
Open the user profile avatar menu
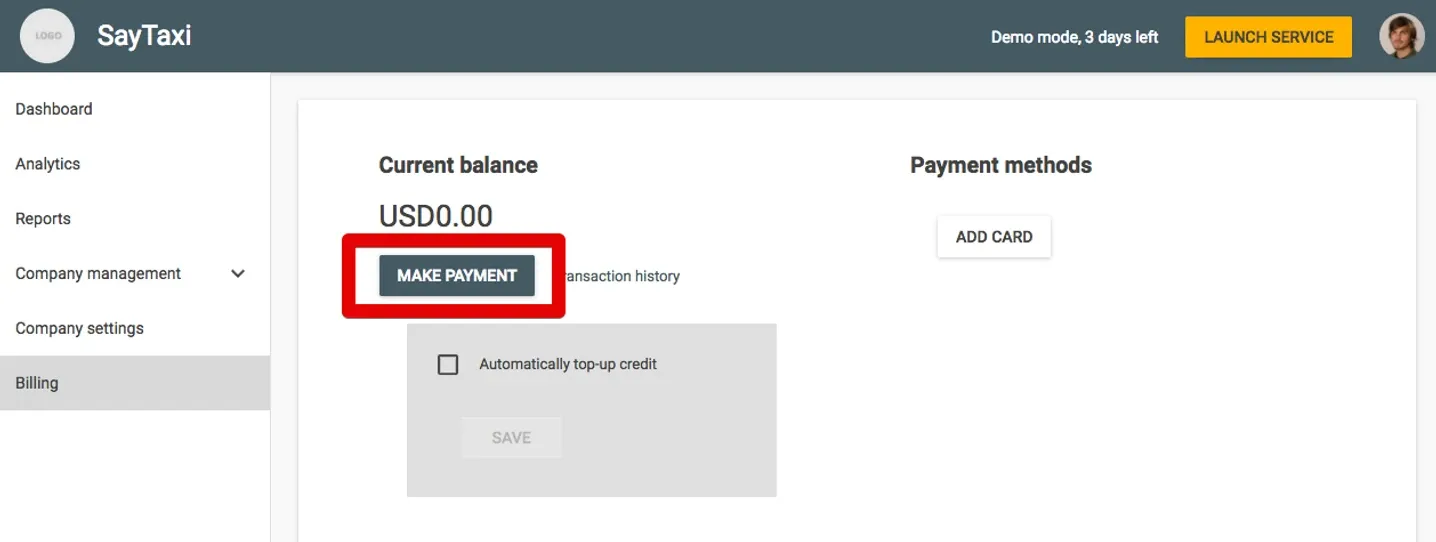[1401, 36]
